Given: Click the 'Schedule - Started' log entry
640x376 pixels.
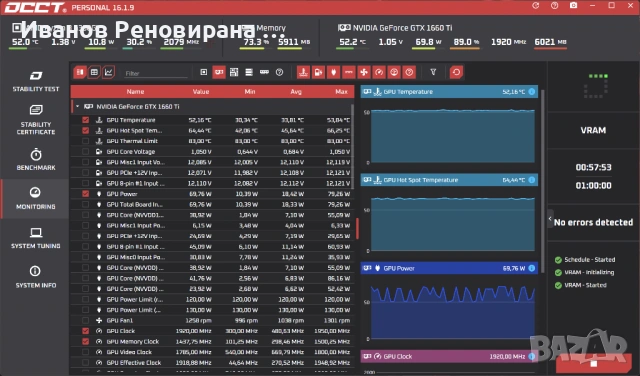Looking at the screenshot, I should coord(585,260).
